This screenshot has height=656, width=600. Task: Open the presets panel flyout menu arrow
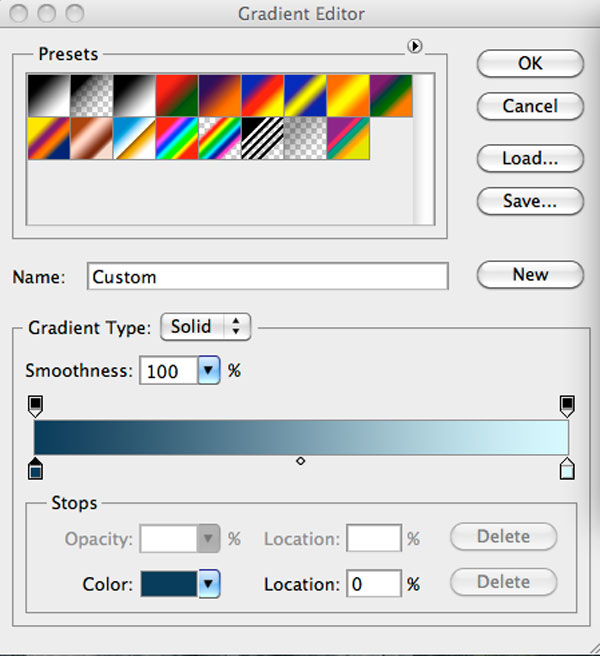pos(417,46)
